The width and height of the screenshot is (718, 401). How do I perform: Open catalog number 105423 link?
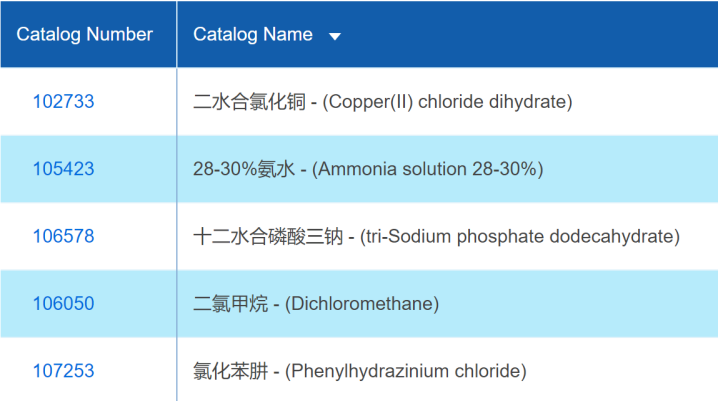click(x=63, y=169)
